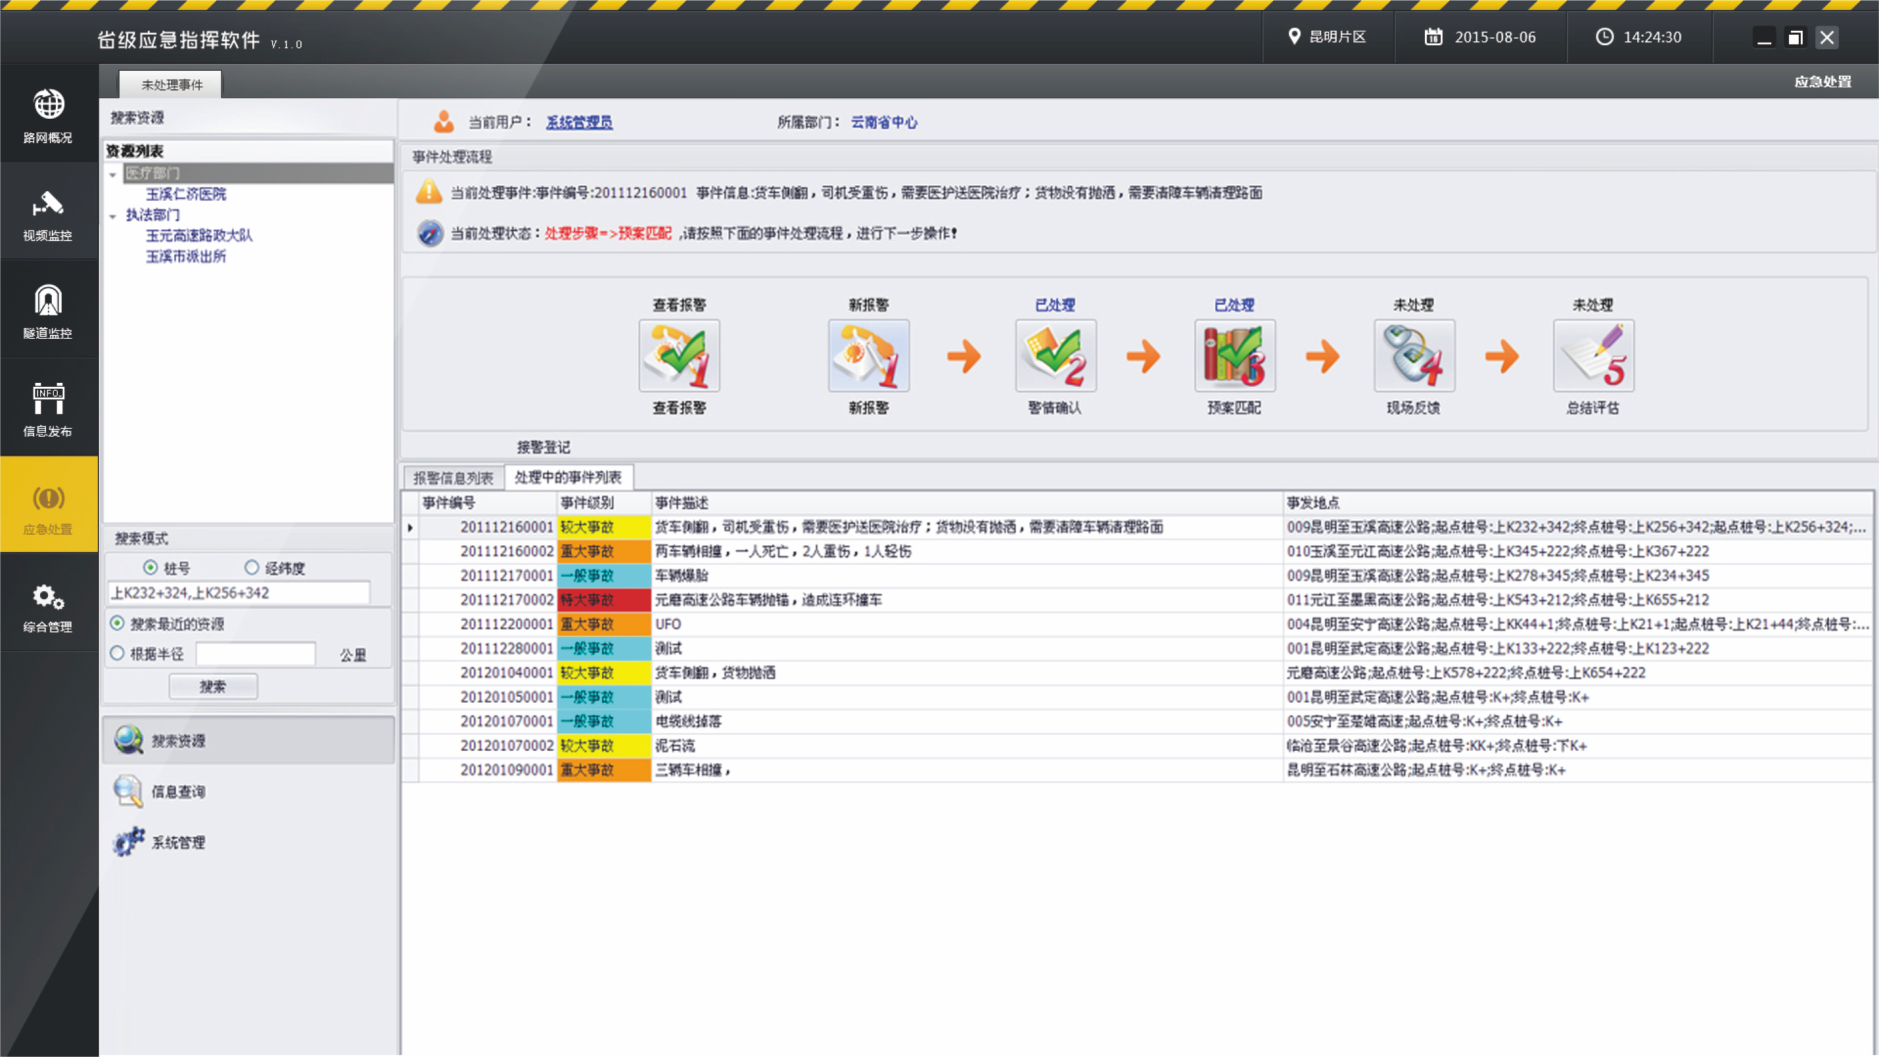Select the 桩号 search mode radio button

(x=151, y=568)
